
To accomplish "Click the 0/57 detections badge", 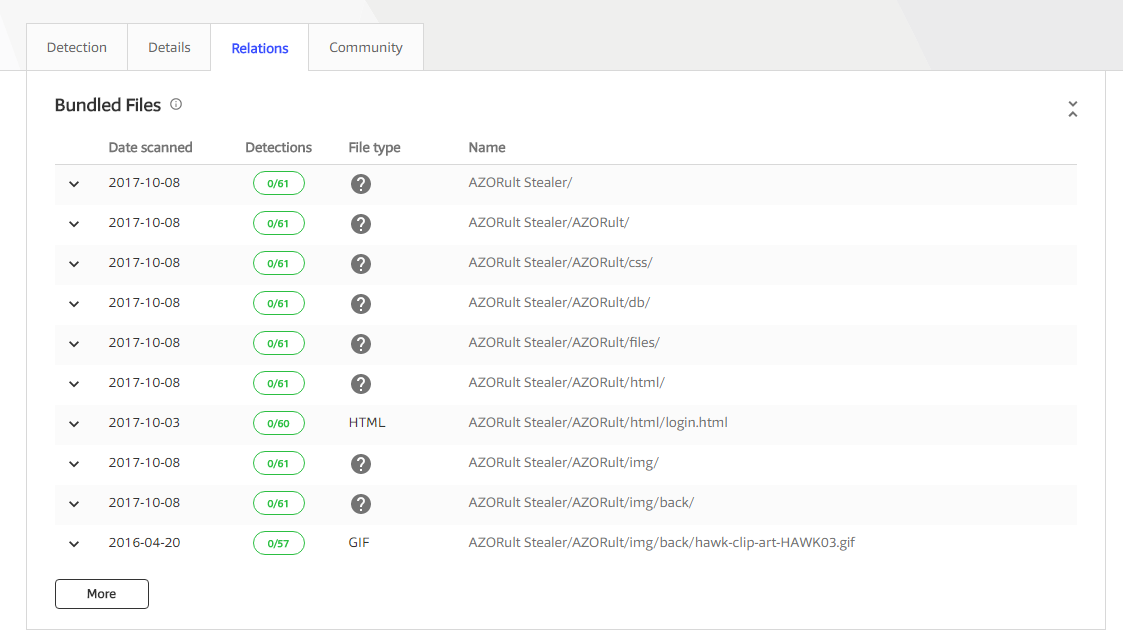I will [278, 544].
